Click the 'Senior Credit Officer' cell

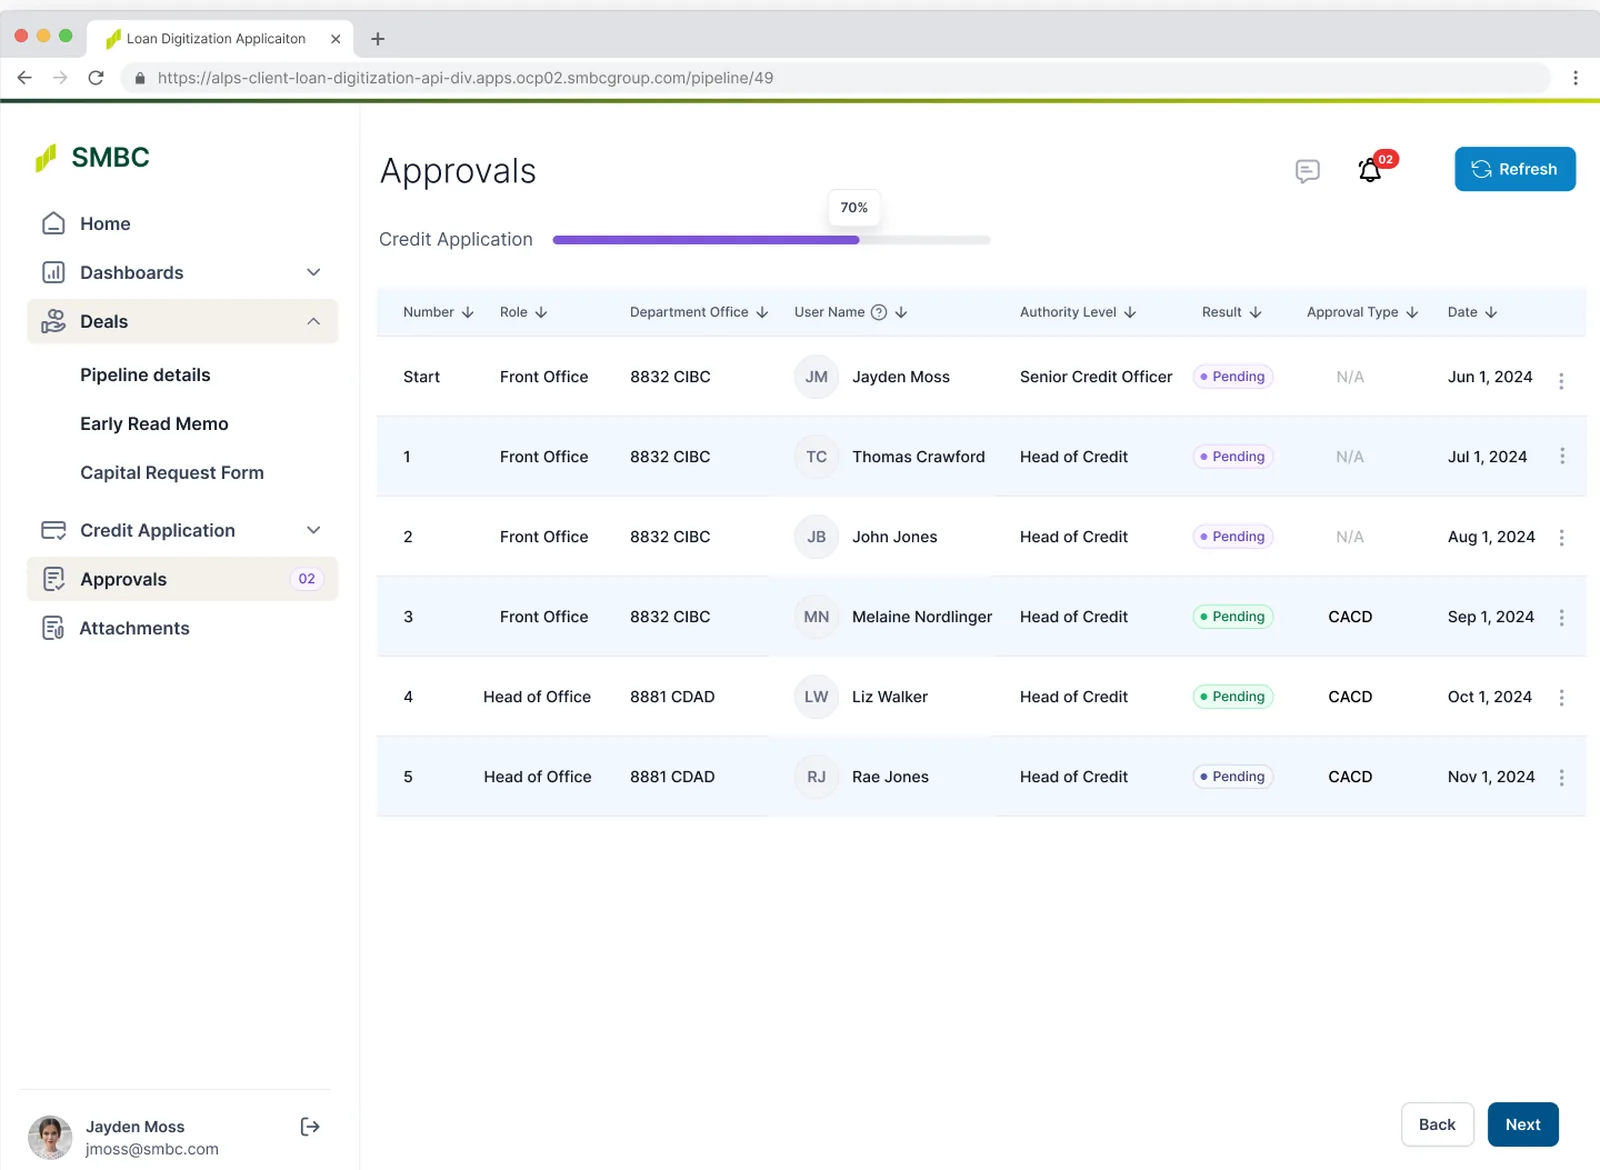tap(1096, 377)
